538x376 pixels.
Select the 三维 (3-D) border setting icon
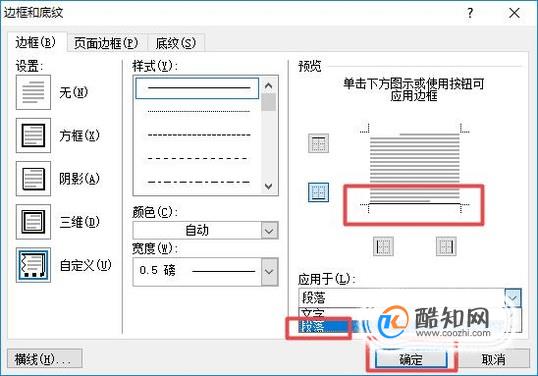click(33, 222)
